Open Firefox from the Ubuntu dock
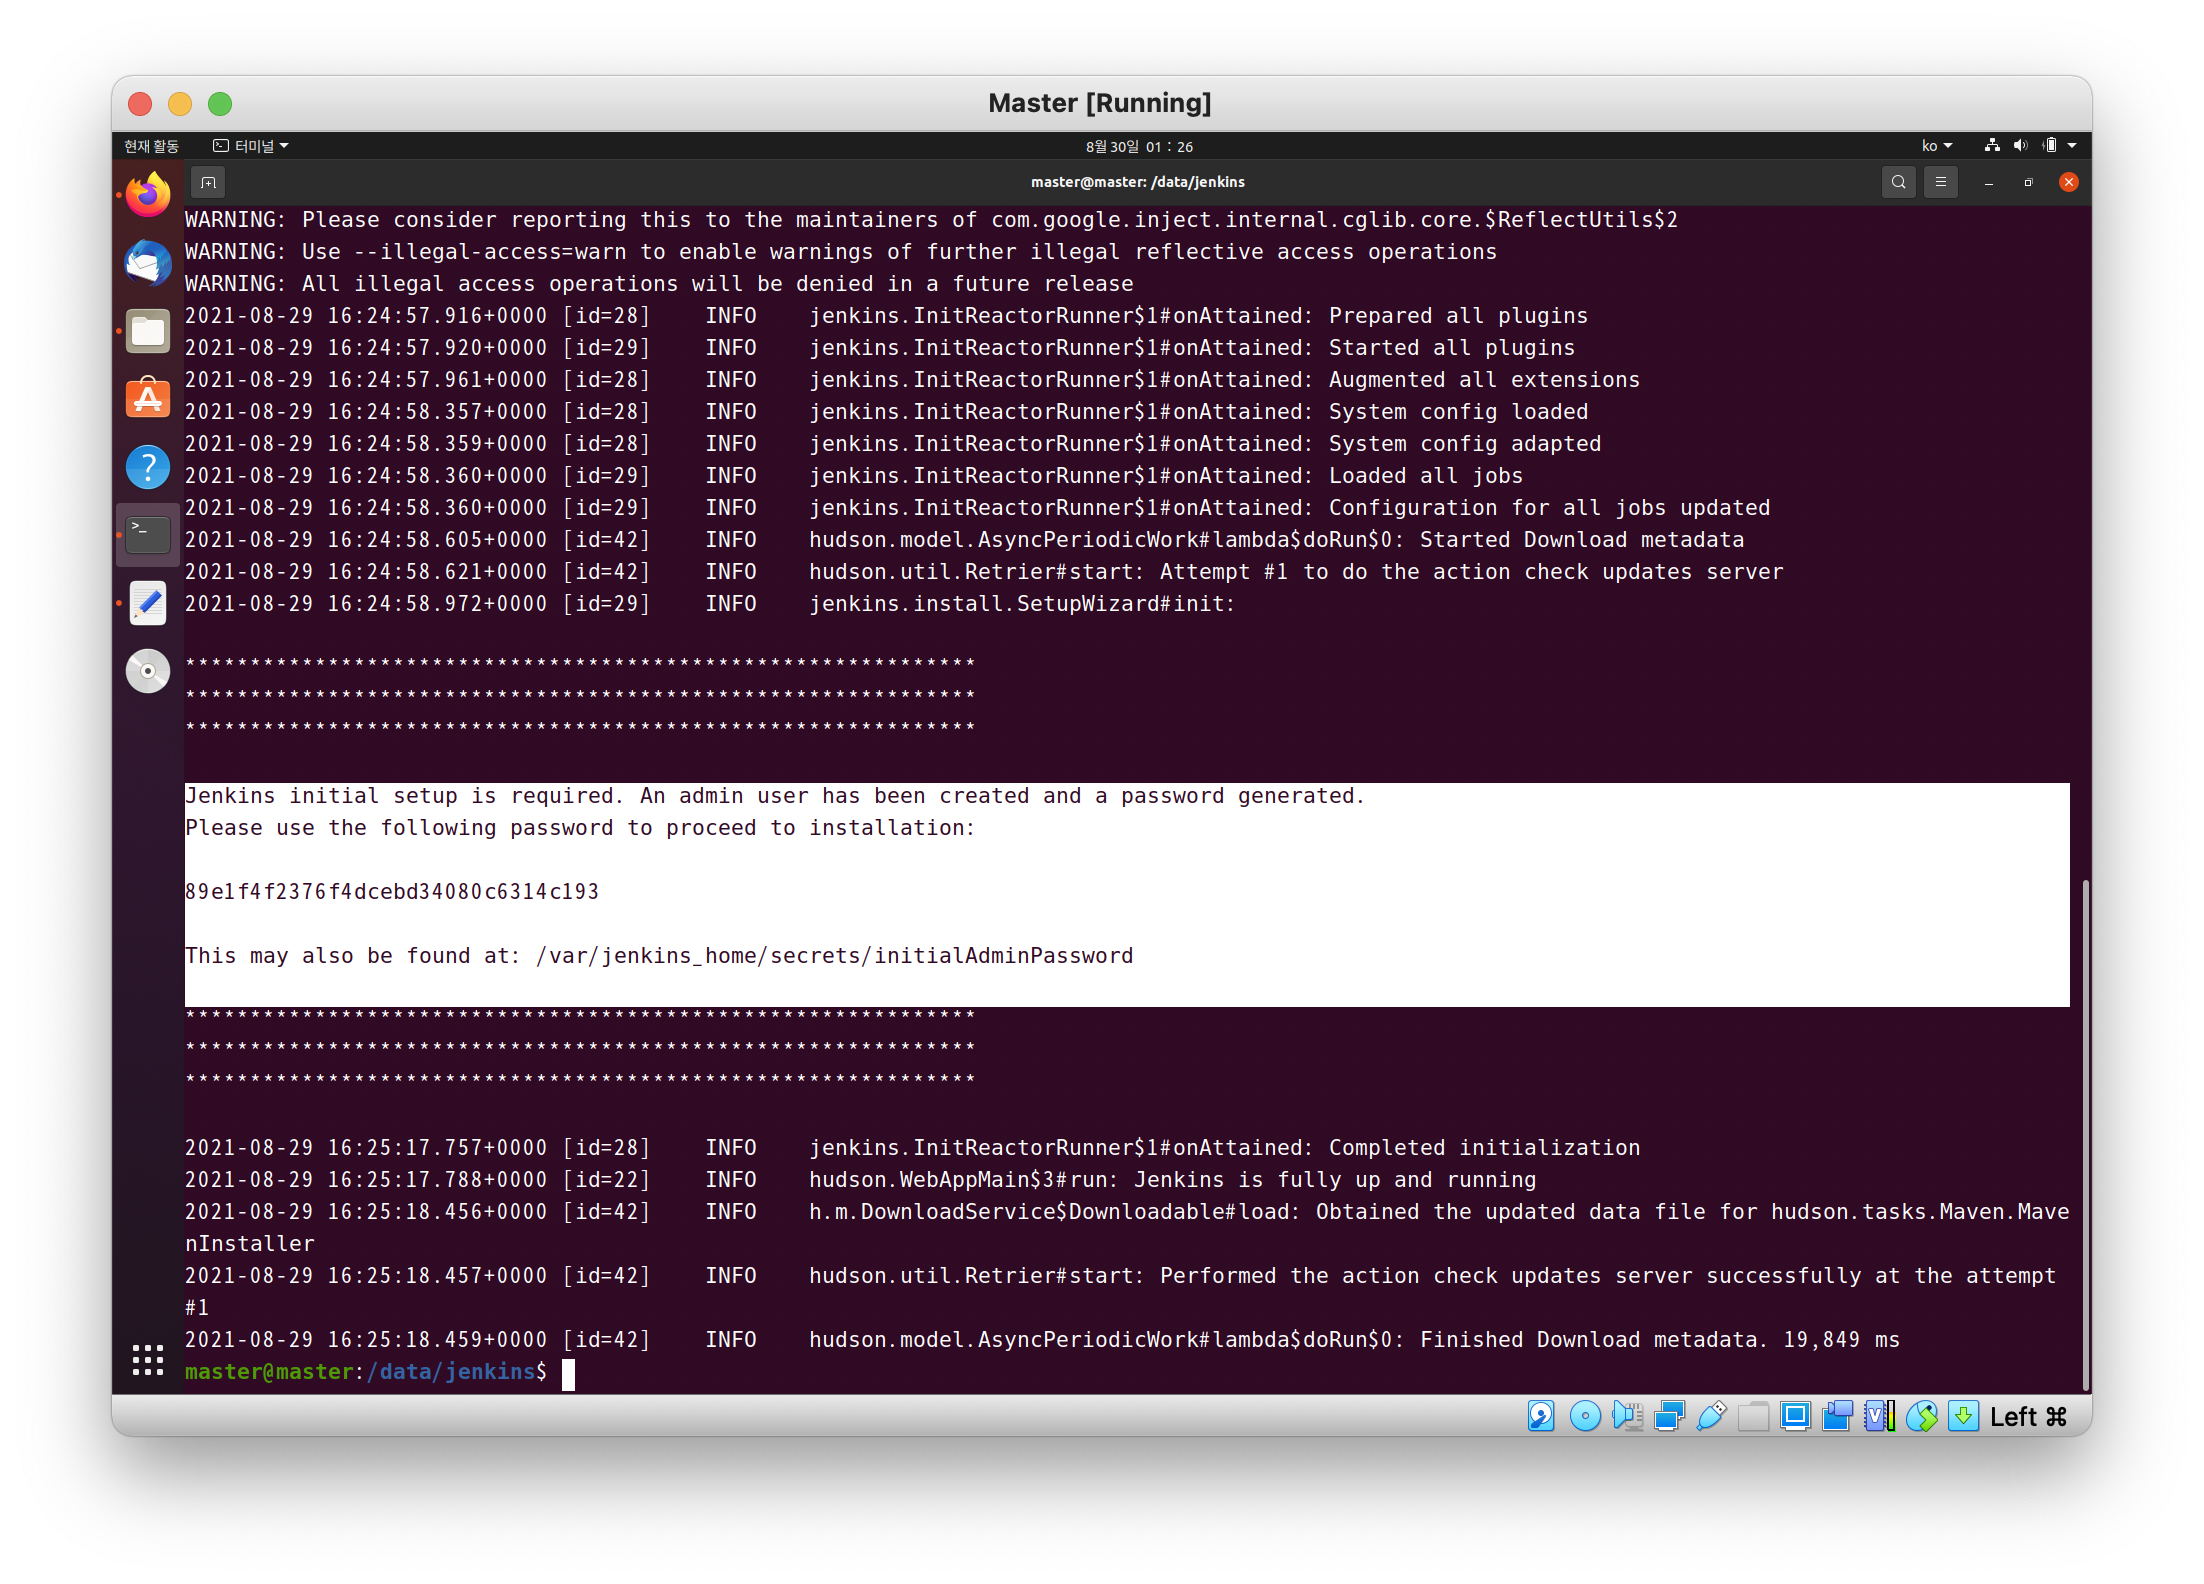The image size is (2204, 1584). [x=148, y=195]
